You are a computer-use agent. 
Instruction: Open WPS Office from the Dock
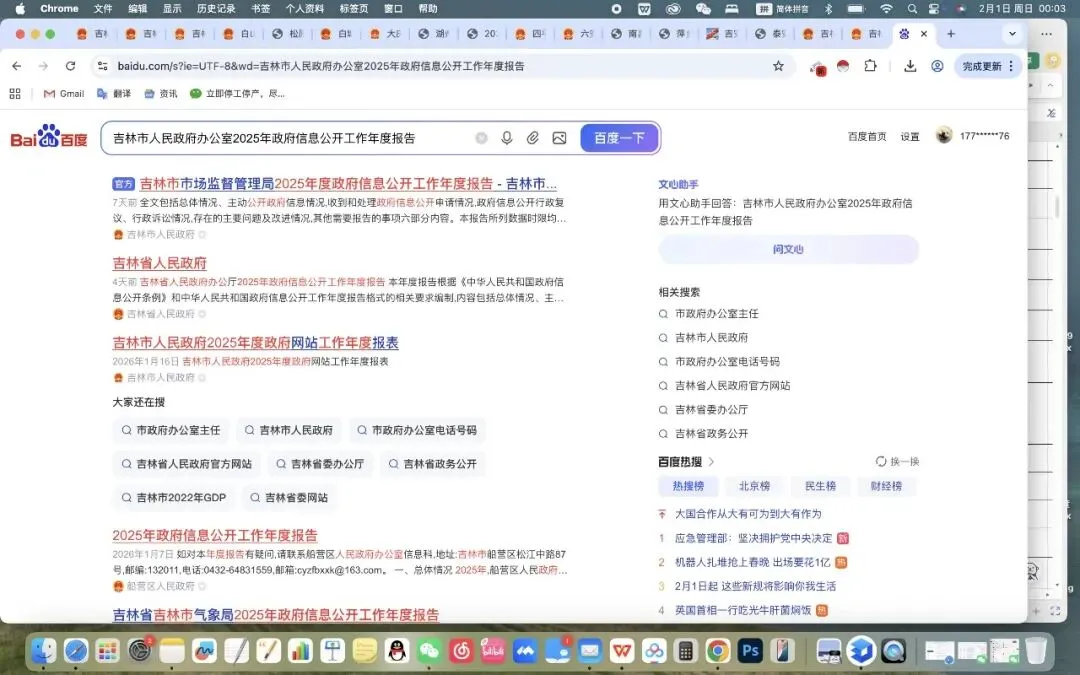coord(622,650)
